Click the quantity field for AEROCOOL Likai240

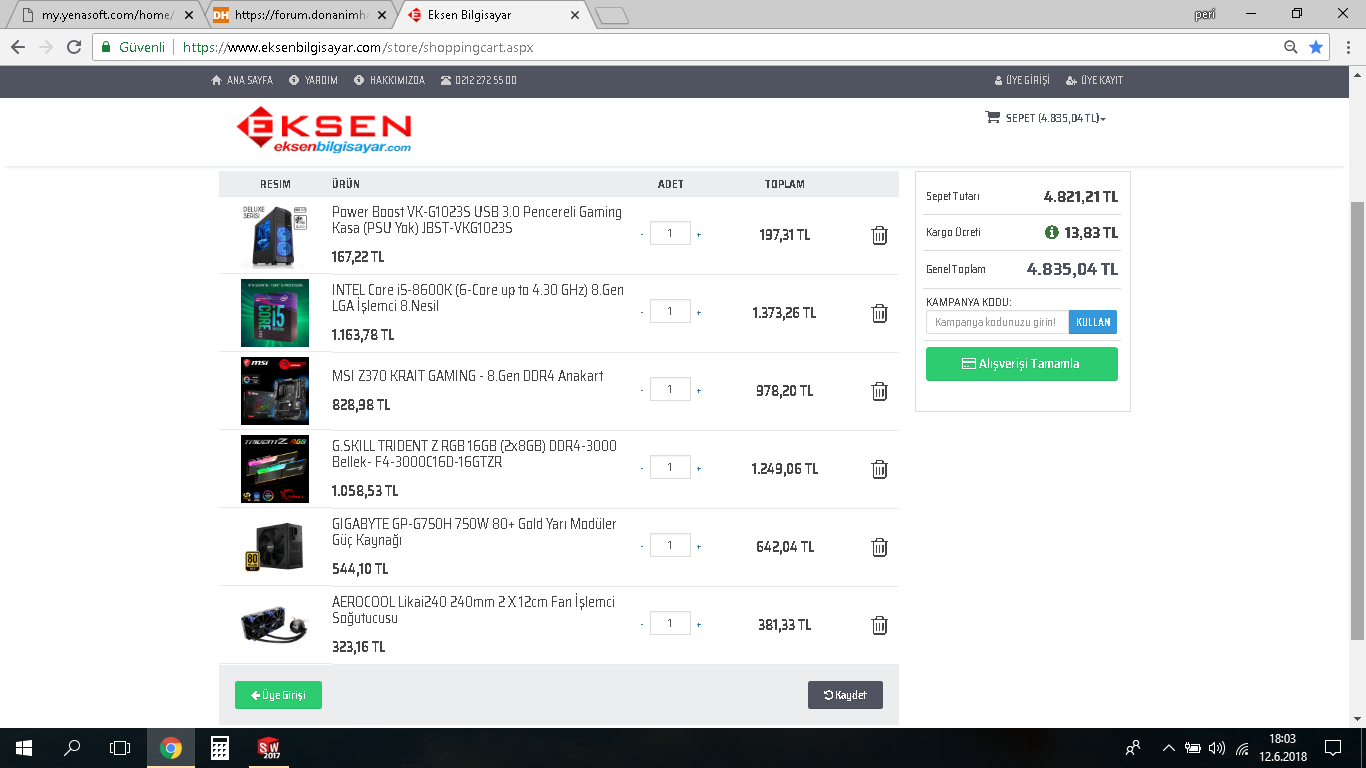[670, 623]
